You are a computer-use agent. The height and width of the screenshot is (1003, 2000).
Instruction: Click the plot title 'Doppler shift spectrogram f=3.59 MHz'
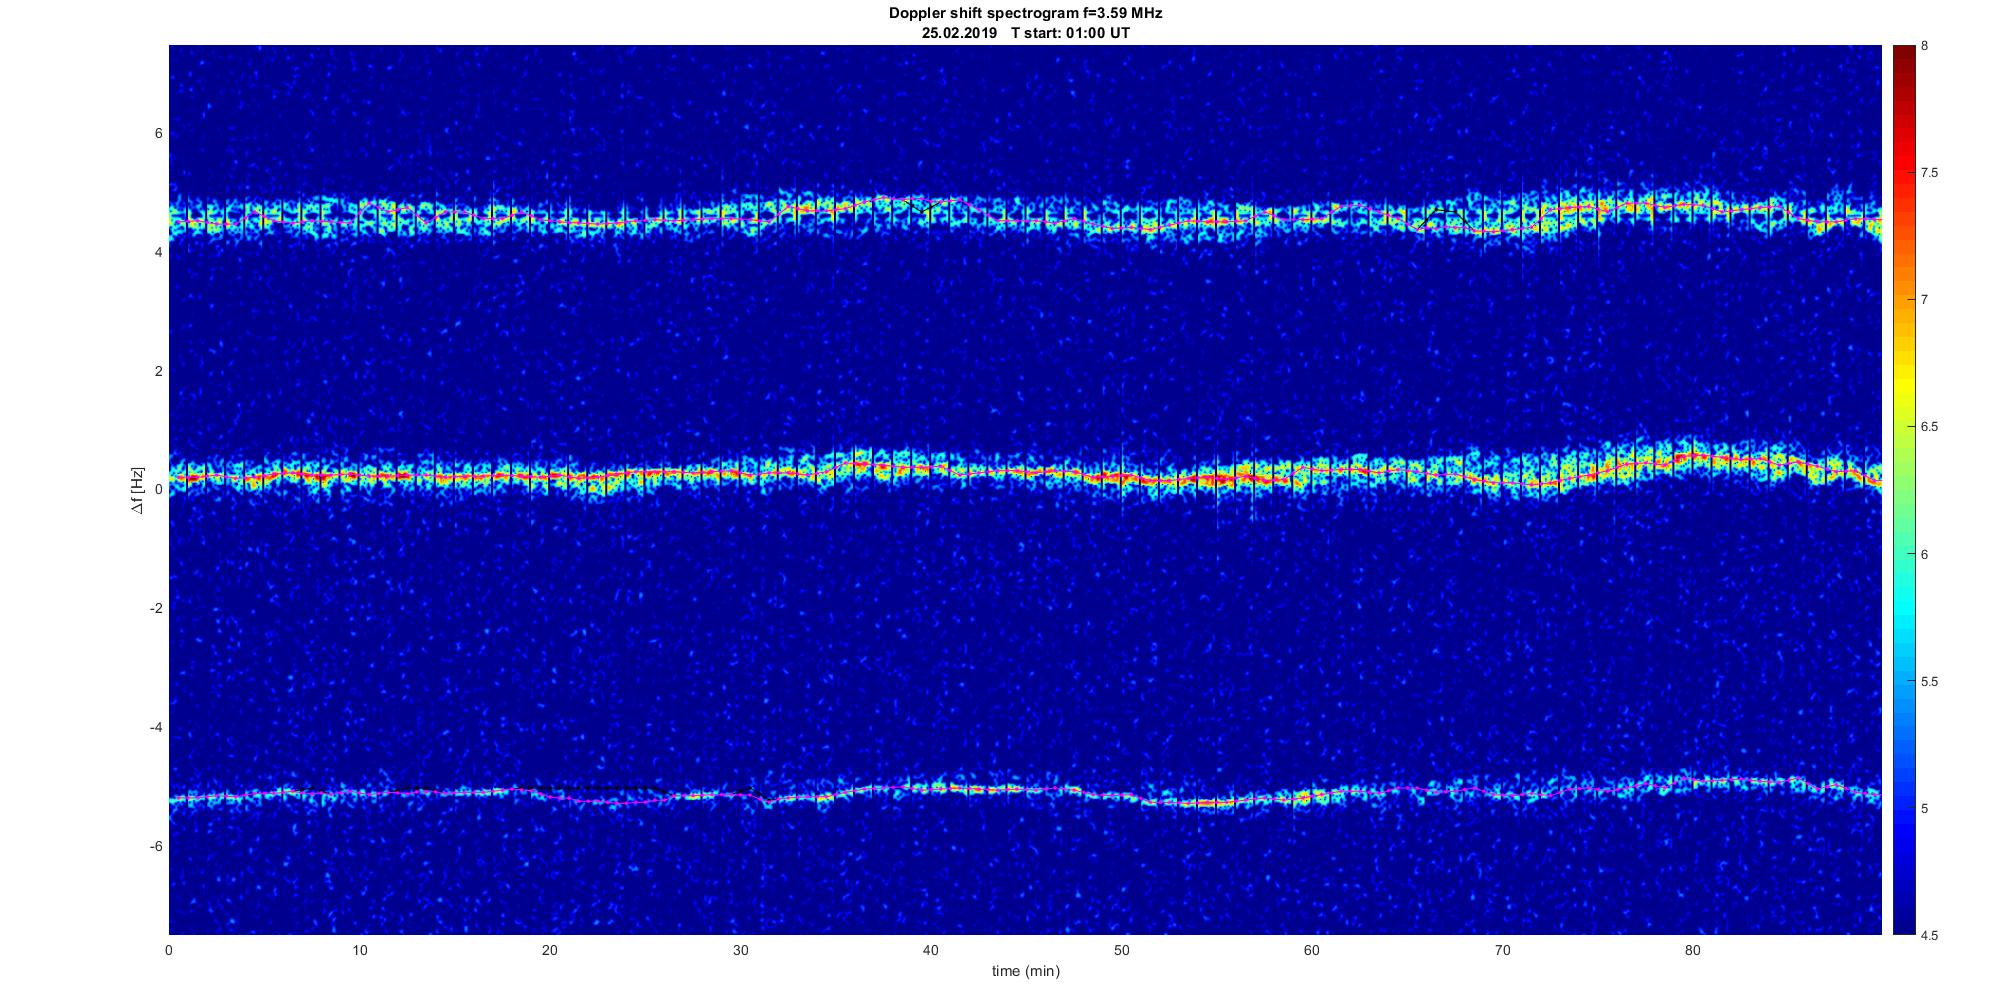1025,14
